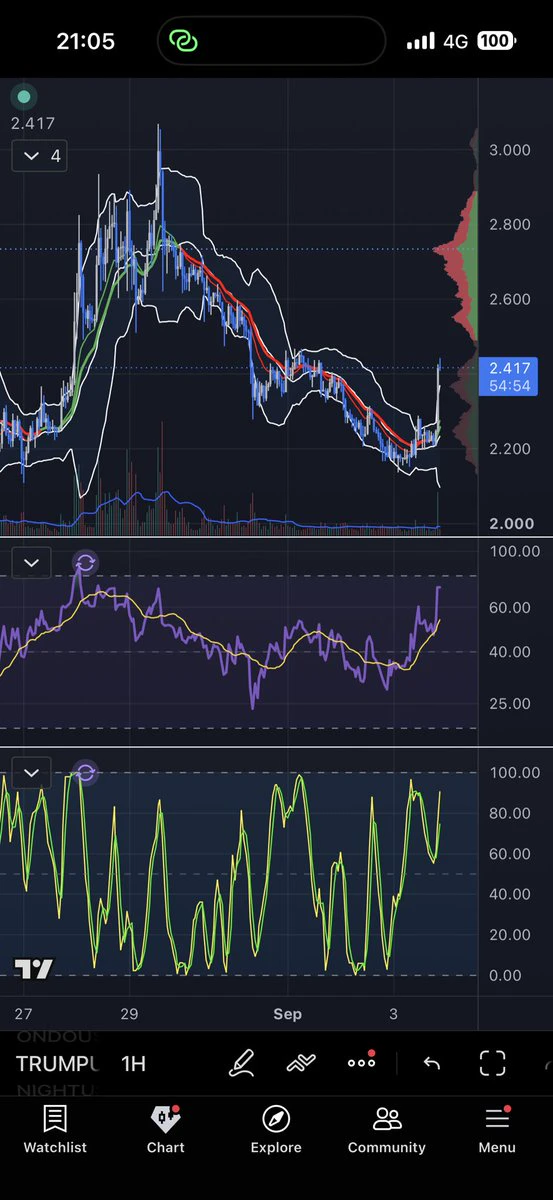Tap the RSI scale value 60.00
Screen dimensions: 553x1200
512,608
